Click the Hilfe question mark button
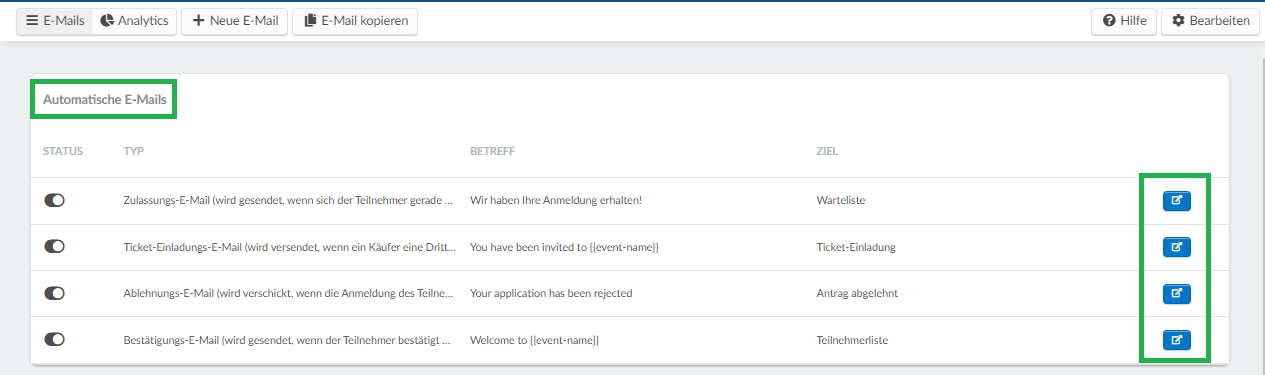Image resolution: width=1265 pixels, height=375 pixels. [1124, 21]
